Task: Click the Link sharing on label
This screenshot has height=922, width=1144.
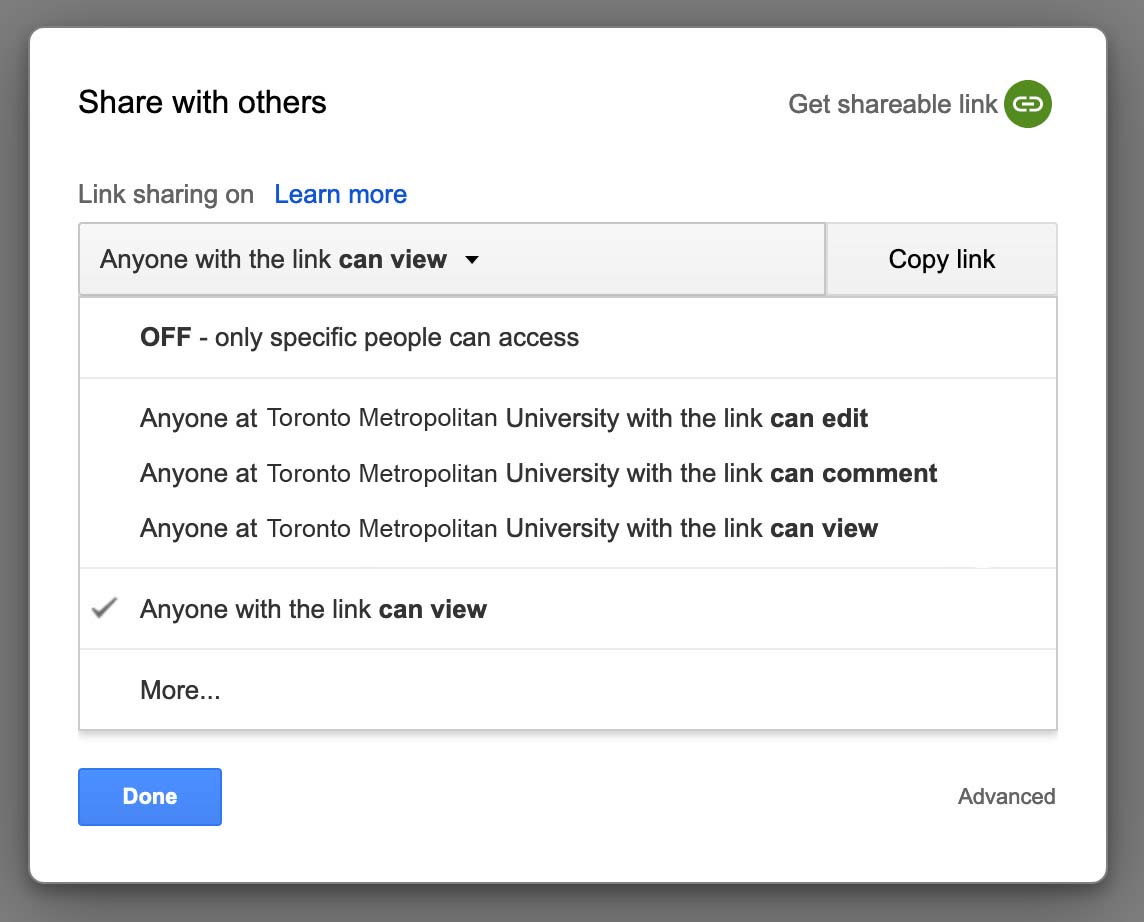Action: (166, 194)
